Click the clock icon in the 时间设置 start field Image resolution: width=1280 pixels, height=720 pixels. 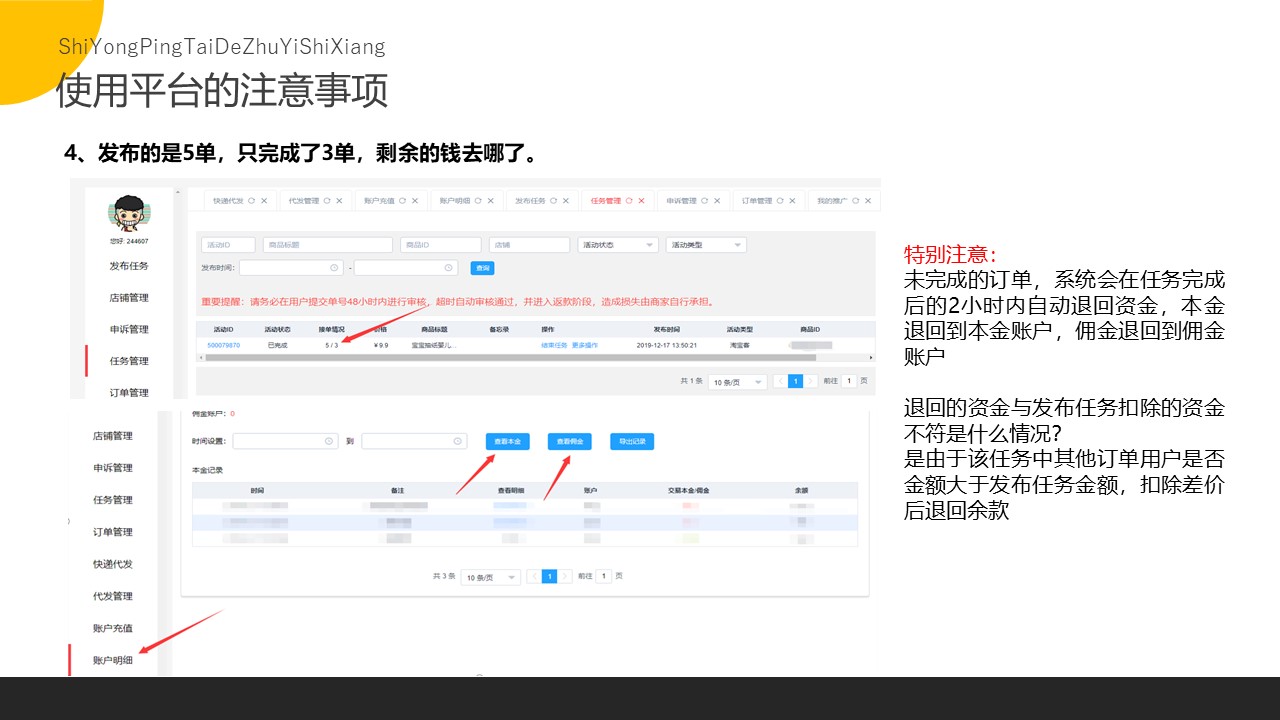[x=329, y=441]
